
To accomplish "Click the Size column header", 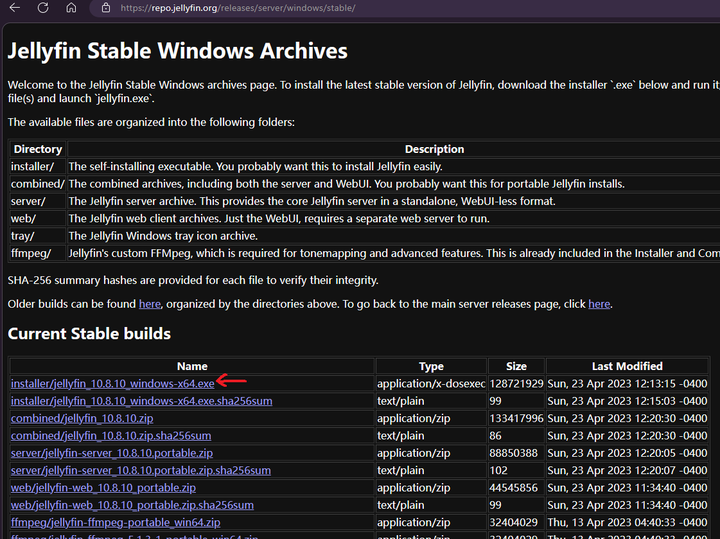I will 516,366.
